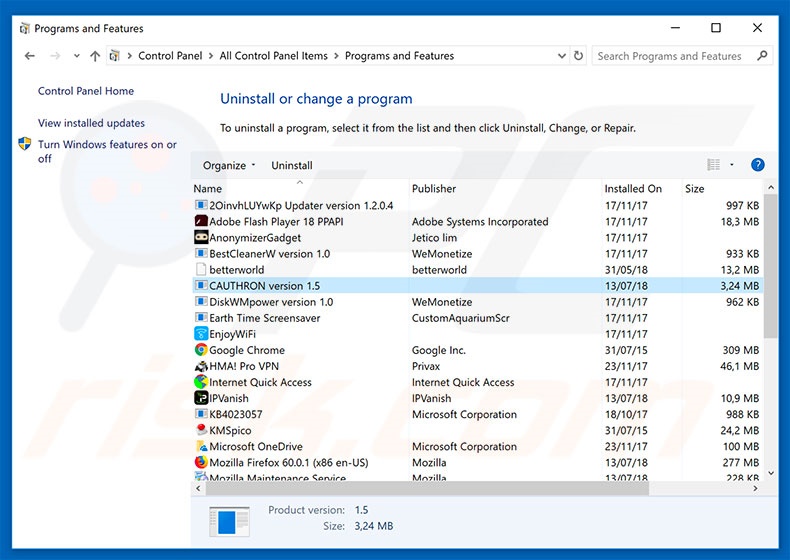The width and height of the screenshot is (790, 560).
Task: Click the Uninstall toolbar button
Action: coord(292,165)
